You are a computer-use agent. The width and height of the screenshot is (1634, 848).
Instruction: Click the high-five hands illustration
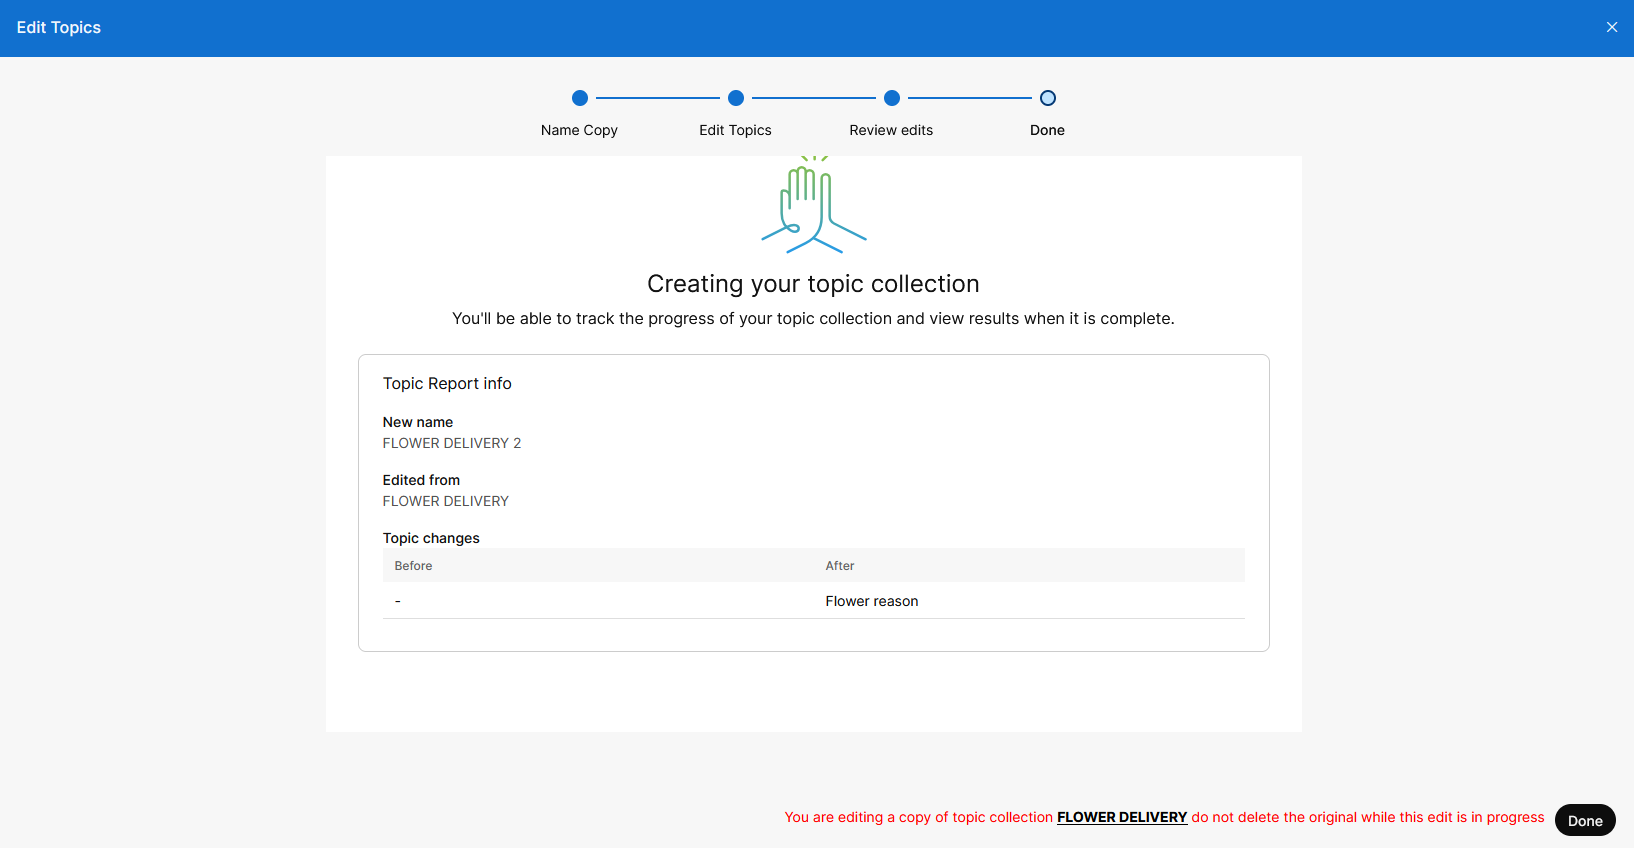click(x=813, y=206)
